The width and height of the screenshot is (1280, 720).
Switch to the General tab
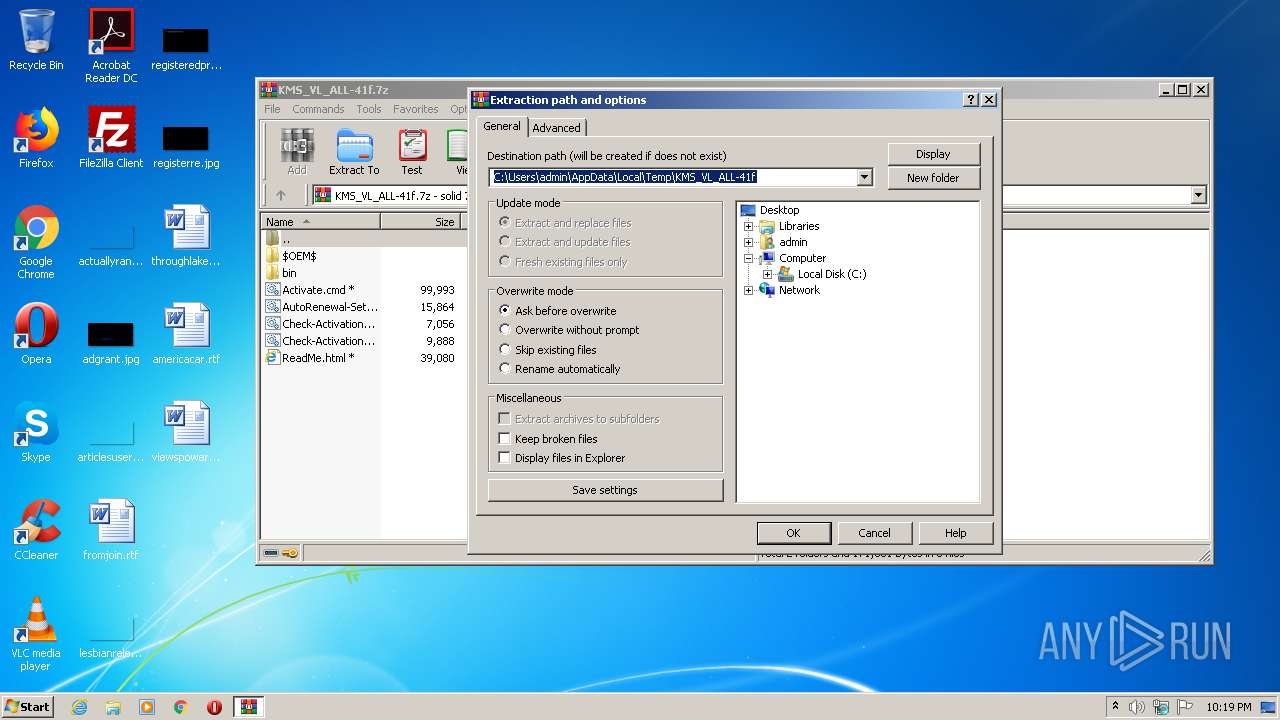point(502,126)
